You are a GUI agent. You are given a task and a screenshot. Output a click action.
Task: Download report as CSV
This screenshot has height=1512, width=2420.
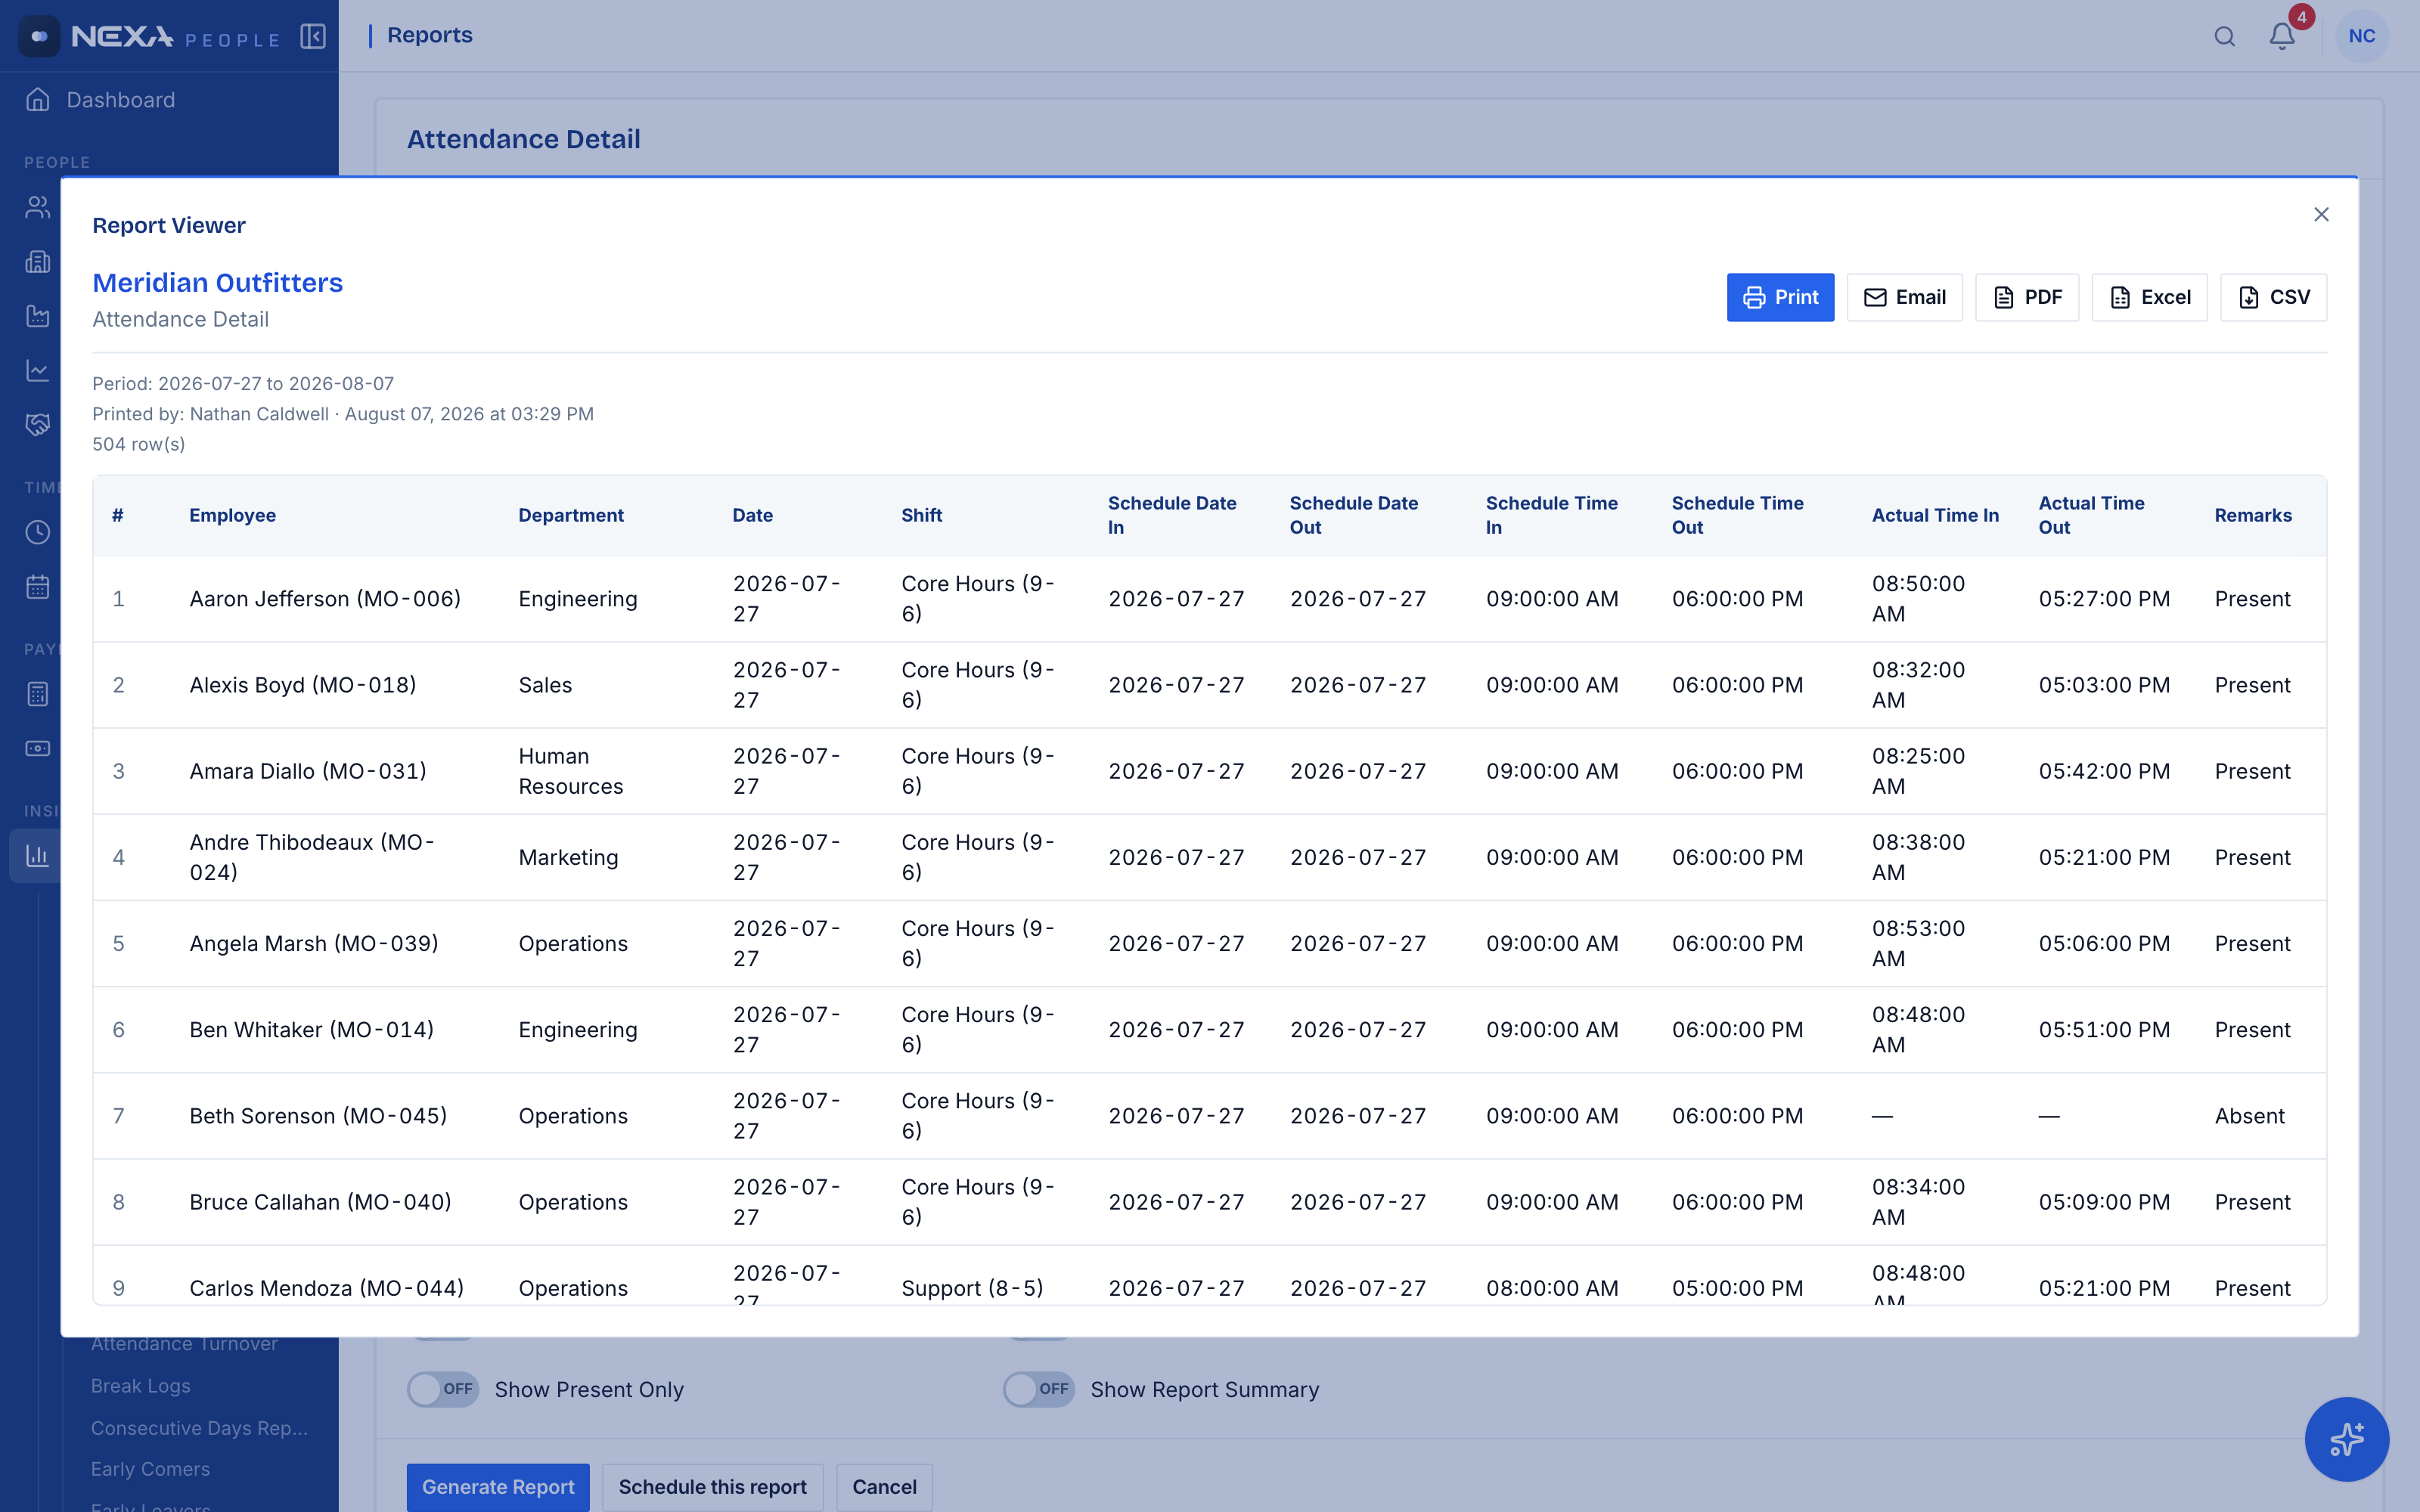pyautogui.click(x=2273, y=297)
